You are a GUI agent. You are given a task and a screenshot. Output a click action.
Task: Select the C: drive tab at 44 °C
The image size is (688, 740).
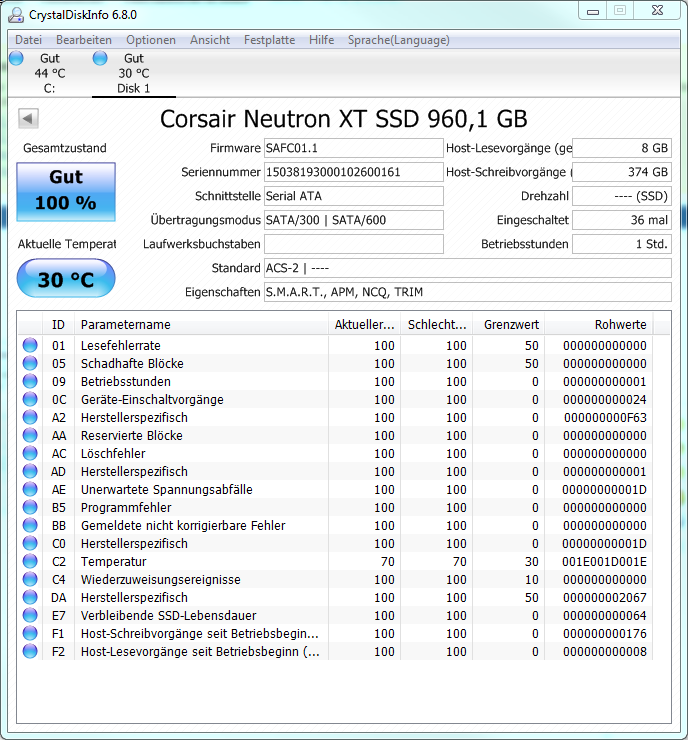click(x=50, y=73)
